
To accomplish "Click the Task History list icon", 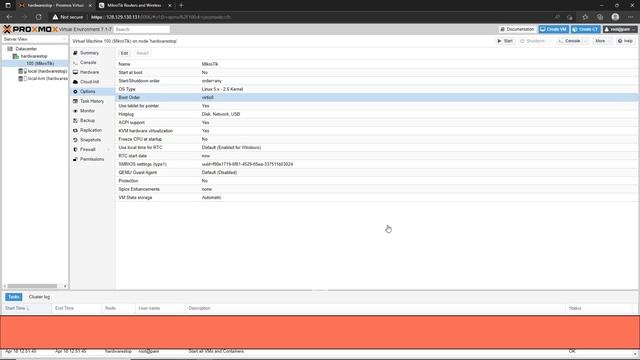I will click(x=75, y=101).
